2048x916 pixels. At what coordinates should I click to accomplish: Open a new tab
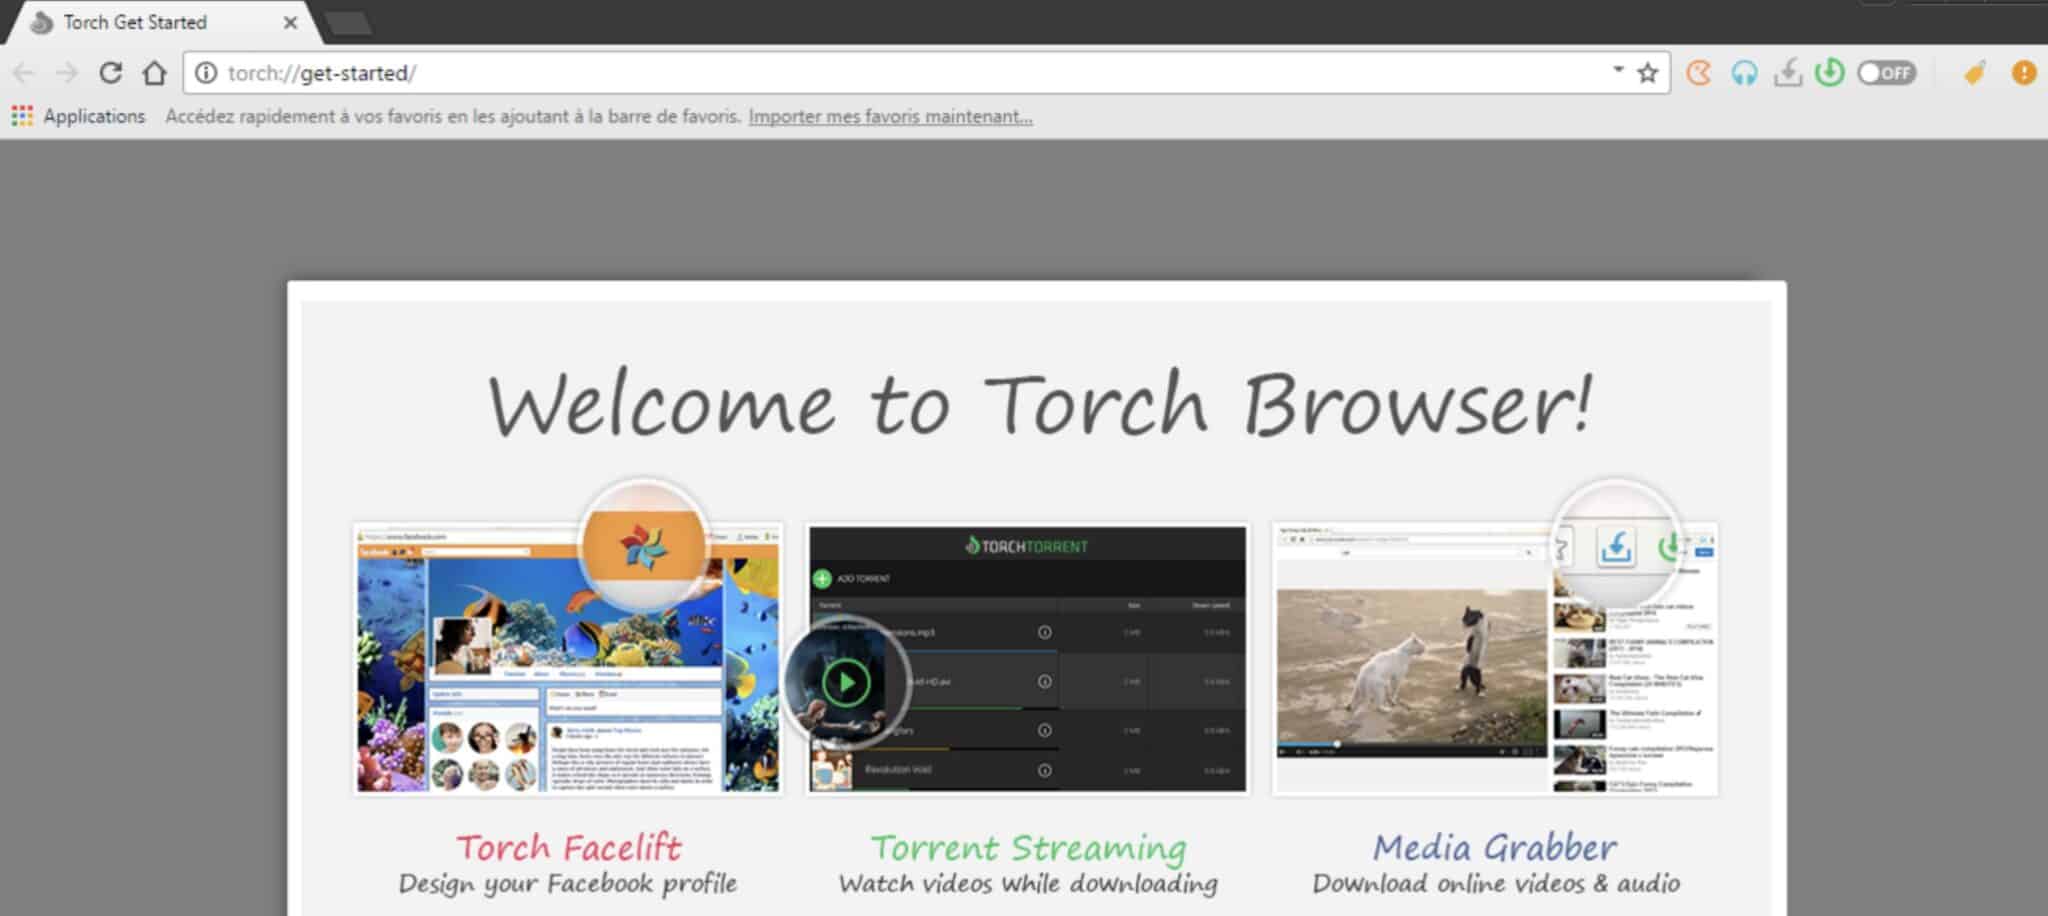348,22
